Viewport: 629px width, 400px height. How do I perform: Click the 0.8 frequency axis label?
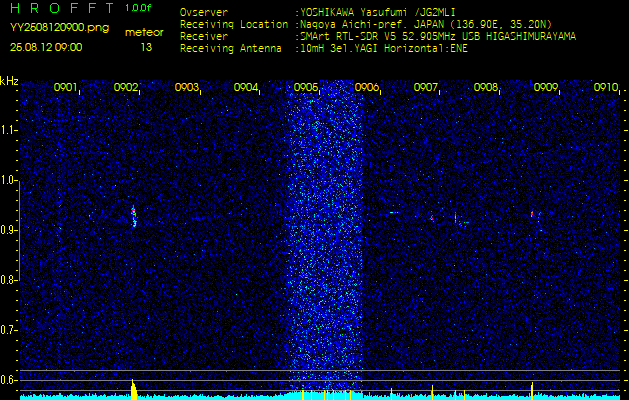[7, 280]
